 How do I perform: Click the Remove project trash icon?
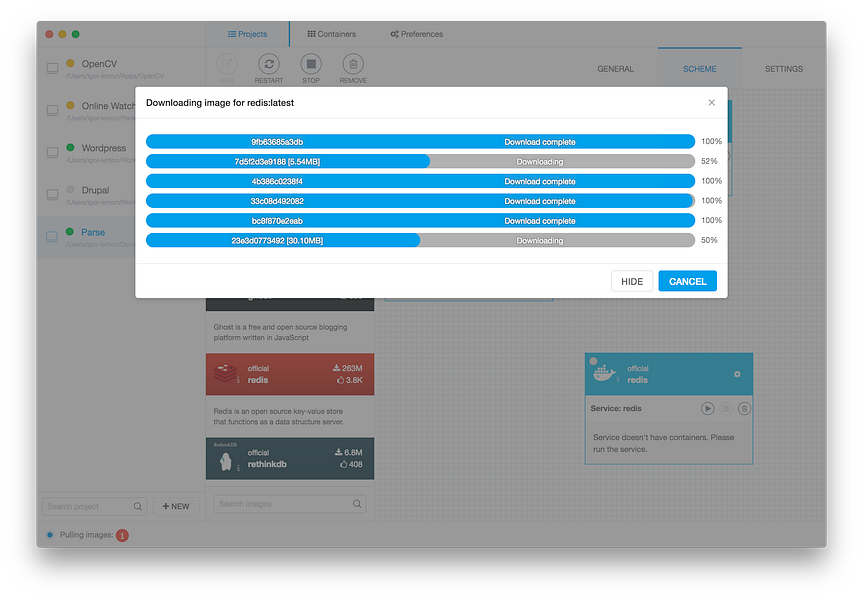click(x=353, y=64)
